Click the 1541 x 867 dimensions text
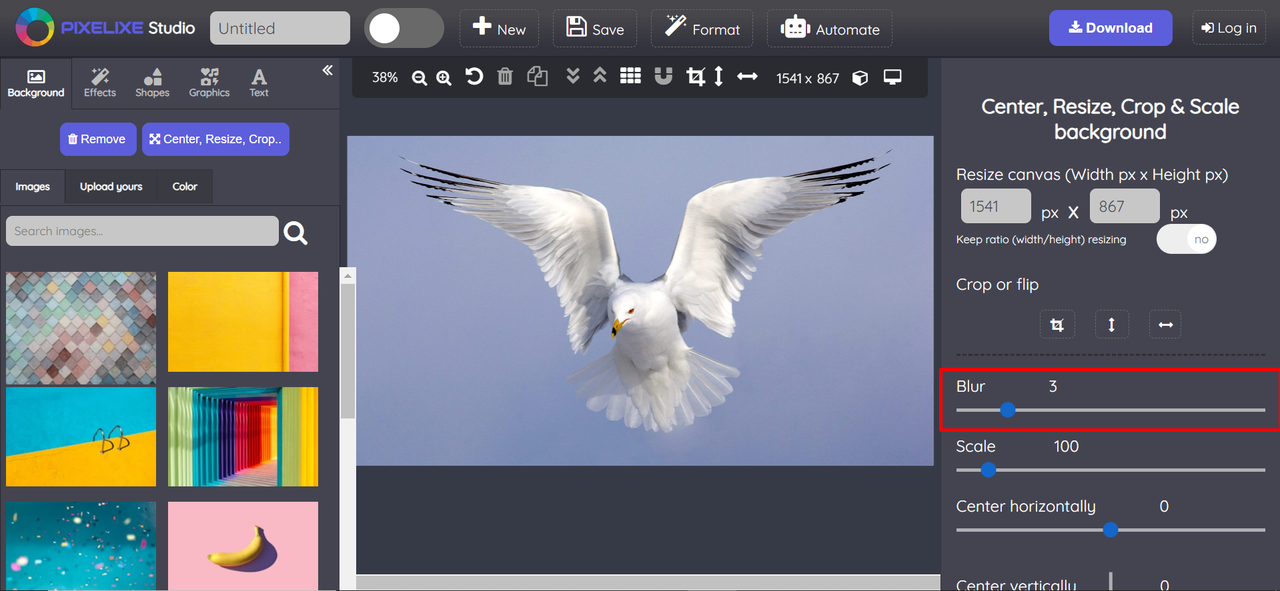The width and height of the screenshot is (1280, 591). tap(808, 78)
